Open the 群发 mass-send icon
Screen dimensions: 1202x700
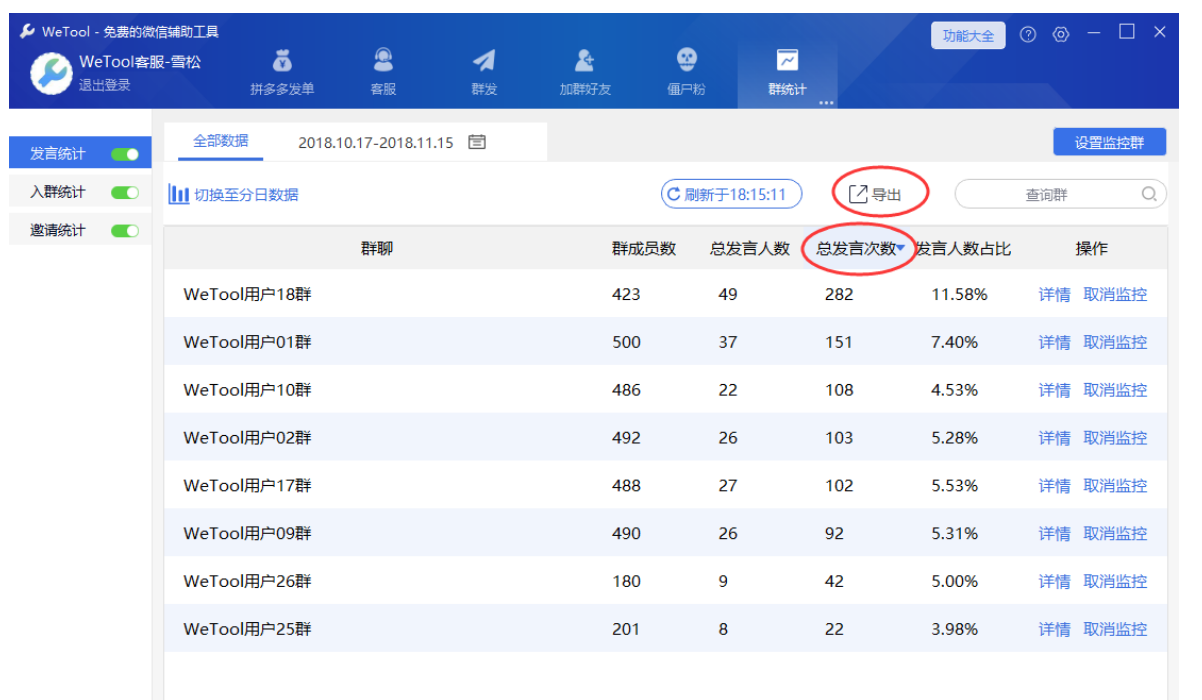pyautogui.click(x=484, y=62)
